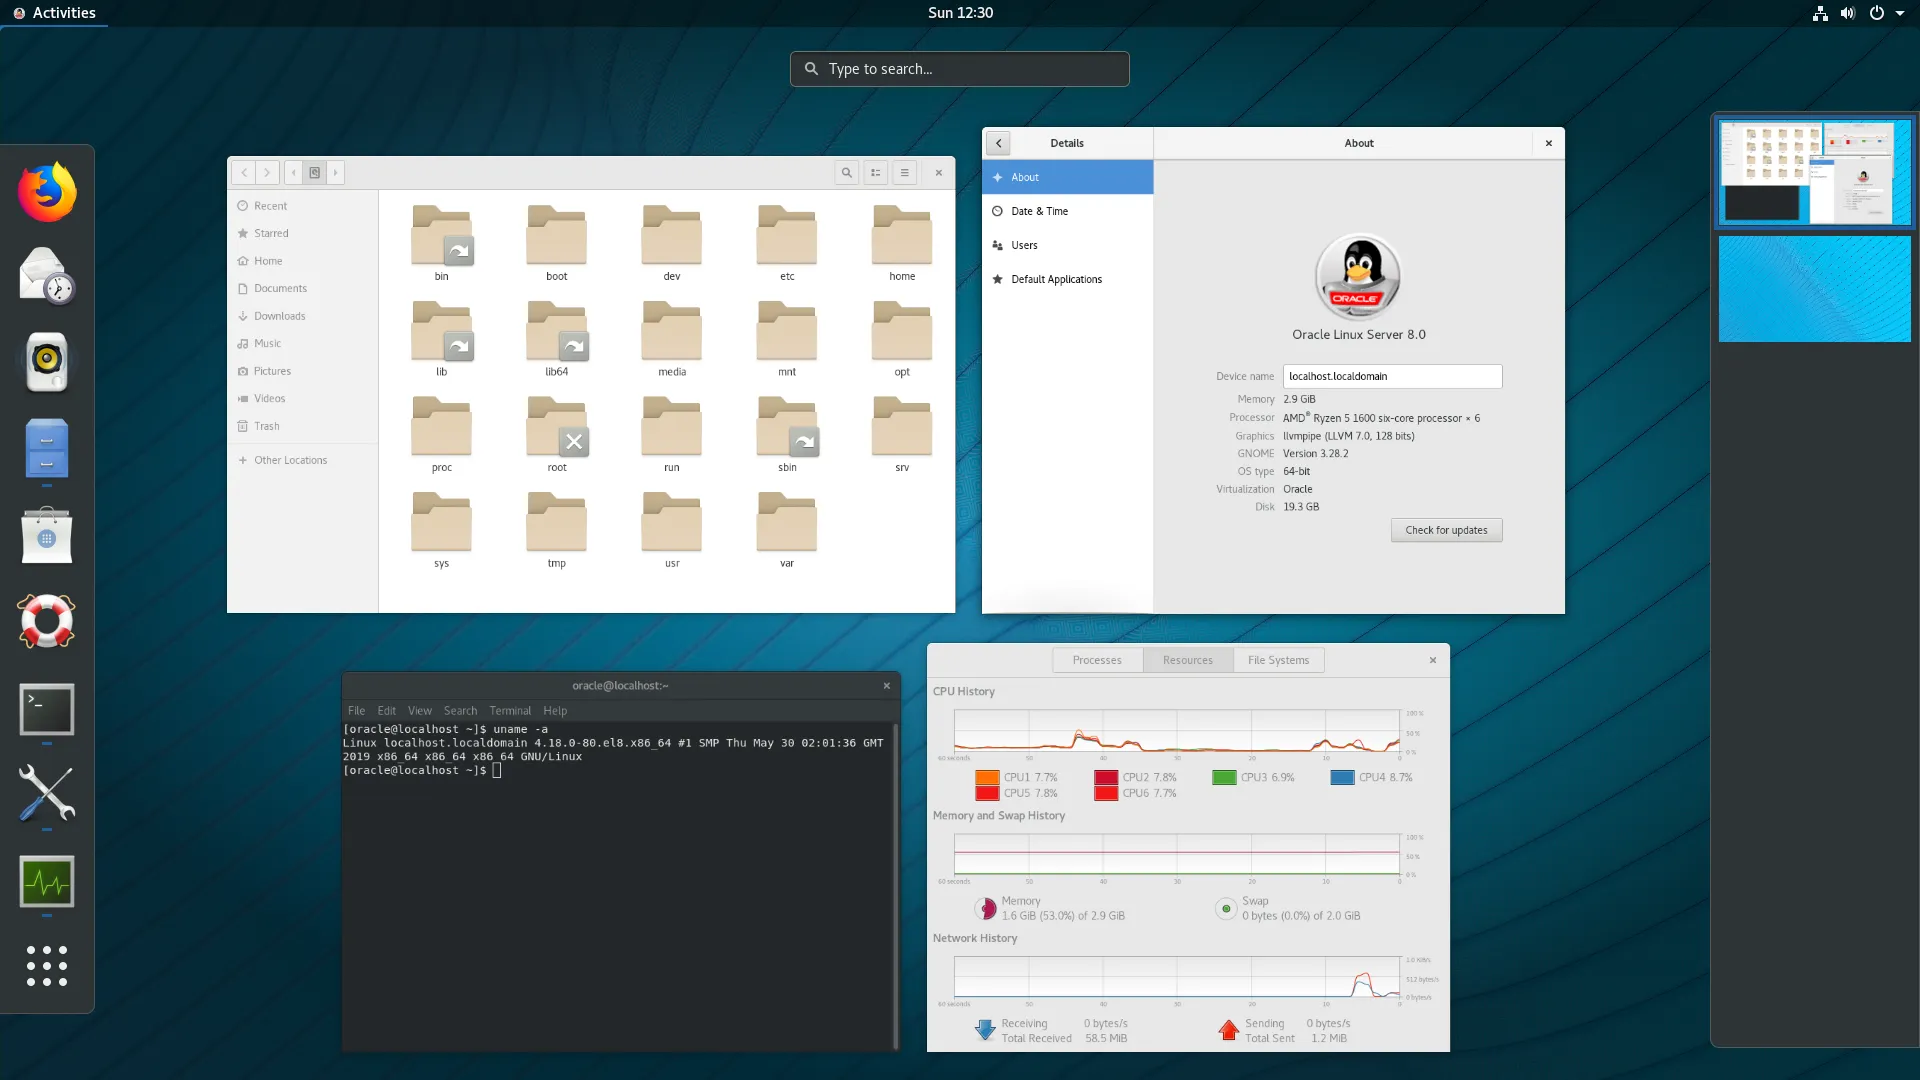Click Check for updates button
This screenshot has width=1920, height=1080.
pyautogui.click(x=1446, y=530)
